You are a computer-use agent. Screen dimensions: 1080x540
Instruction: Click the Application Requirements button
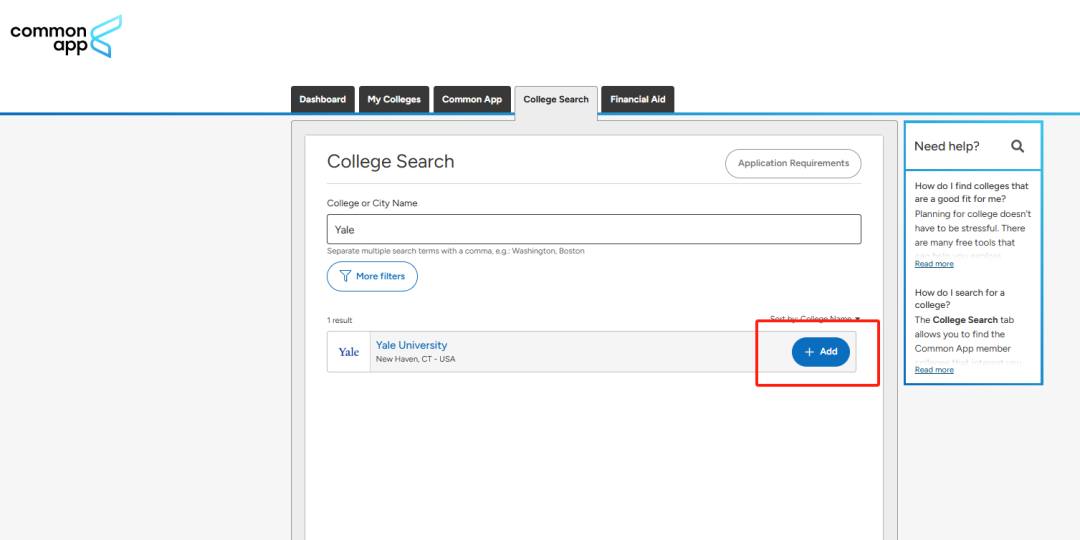click(x=793, y=164)
